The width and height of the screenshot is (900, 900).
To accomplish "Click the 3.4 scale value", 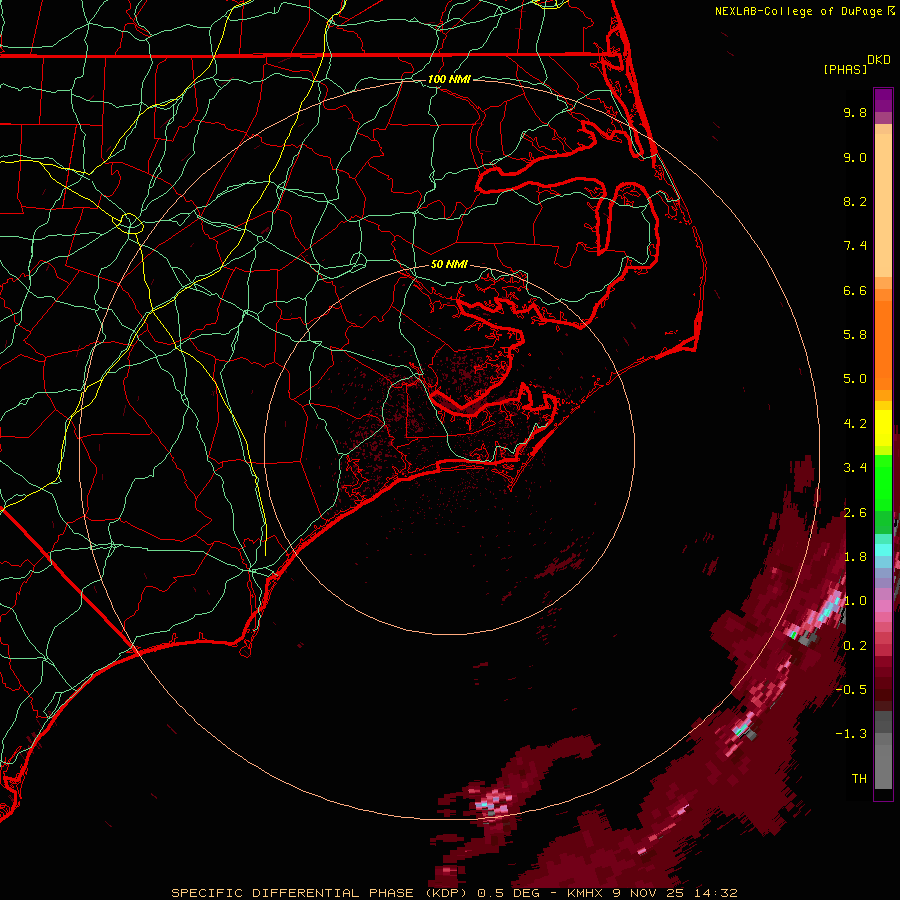I will 855,468.
